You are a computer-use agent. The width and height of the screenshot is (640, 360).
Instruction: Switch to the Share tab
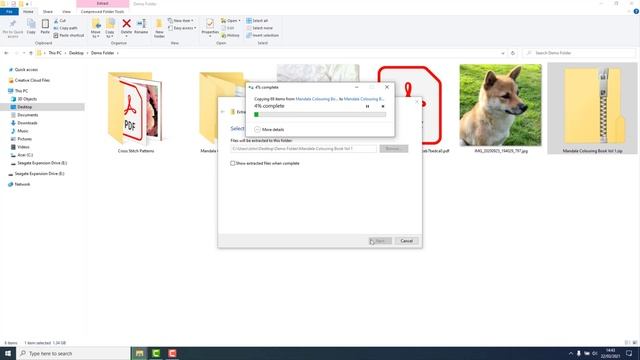[48, 11]
